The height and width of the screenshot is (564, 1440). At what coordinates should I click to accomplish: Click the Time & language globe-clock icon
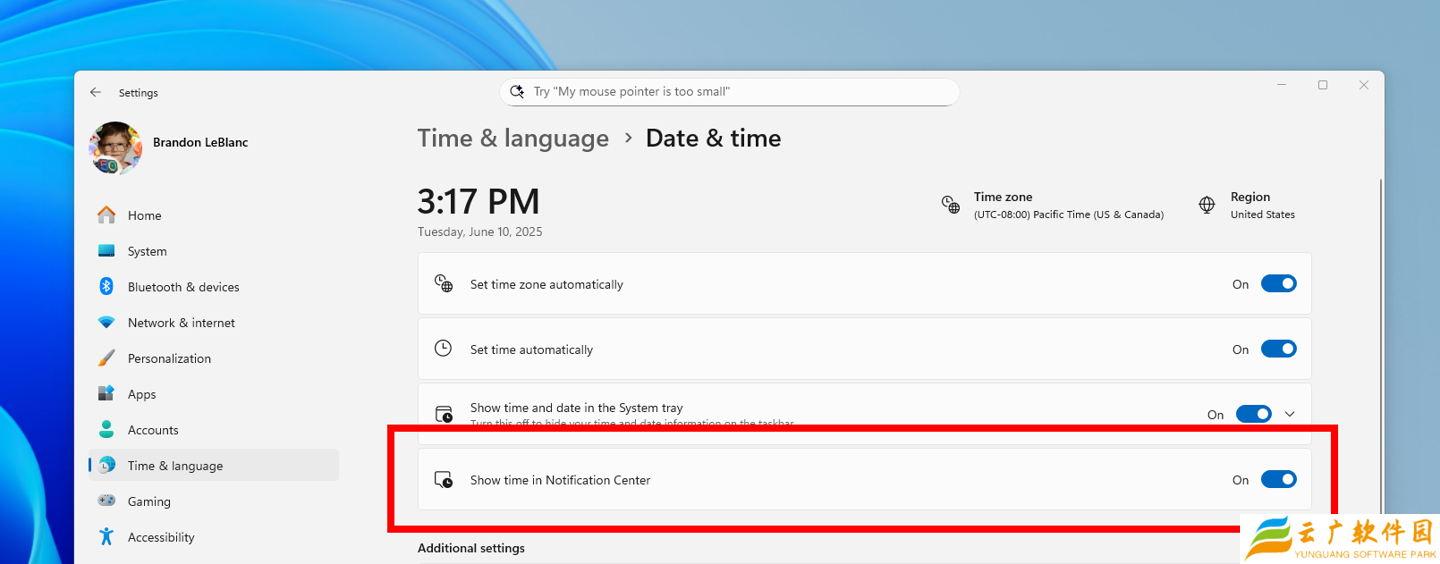(x=106, y=466)
